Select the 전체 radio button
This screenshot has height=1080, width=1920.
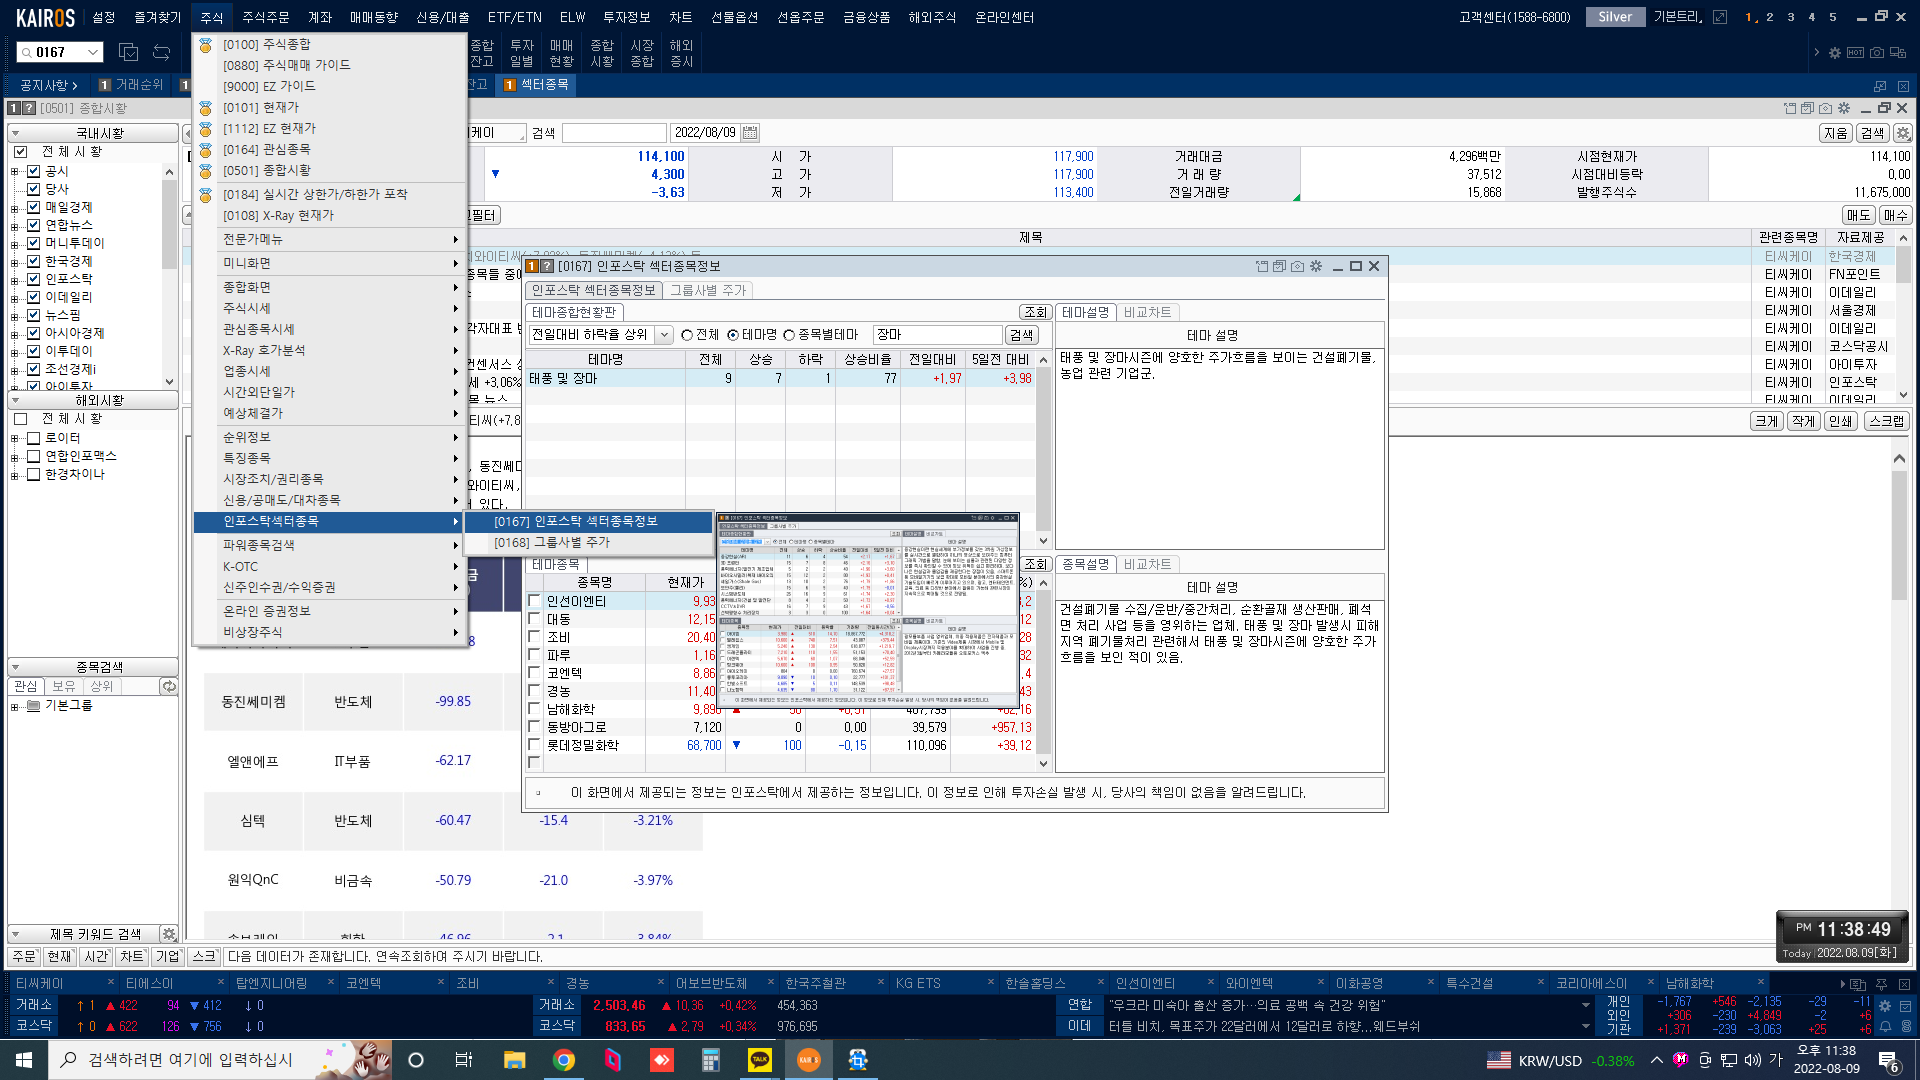(x=687, y=335)
